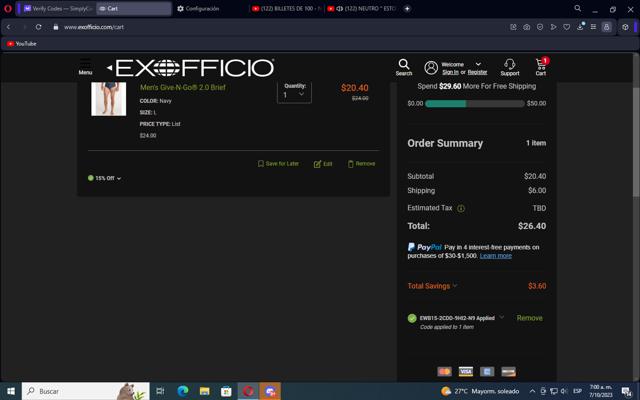
Task: Open the Configuración tab
Action: pyautogui.click(x=198, y=9)
